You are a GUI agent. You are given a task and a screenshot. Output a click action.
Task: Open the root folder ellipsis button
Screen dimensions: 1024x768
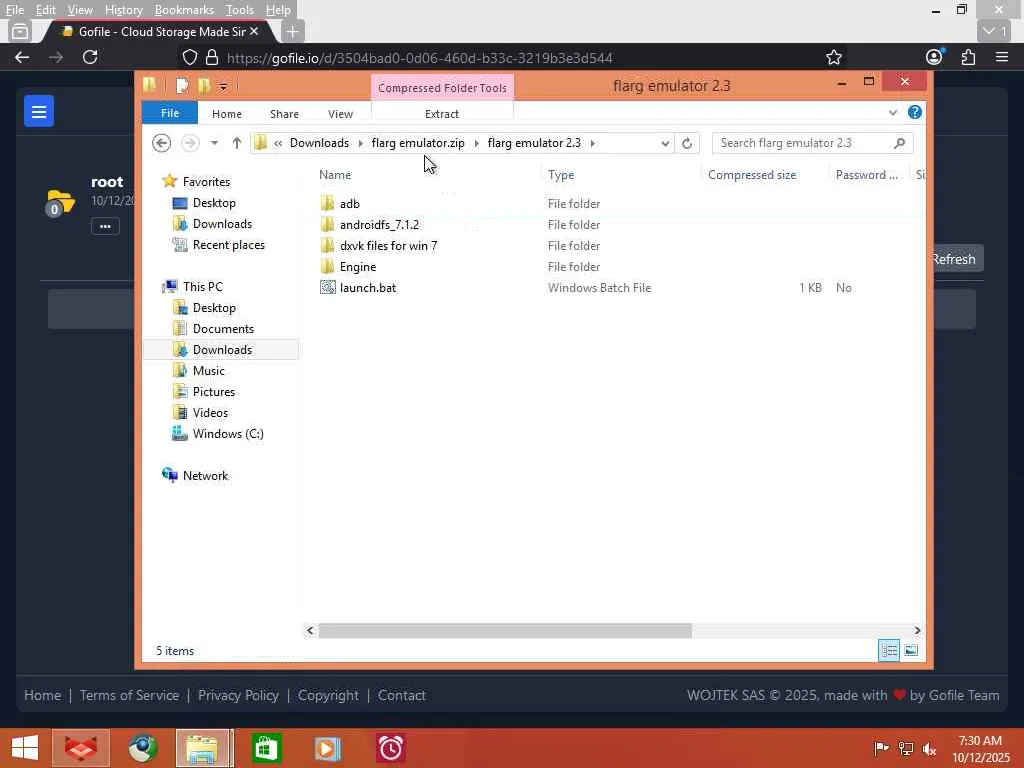coord(105,227)
